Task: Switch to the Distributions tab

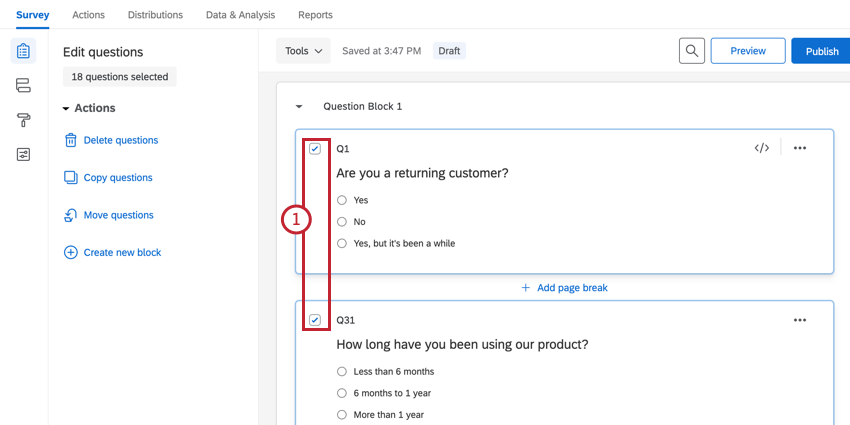Action: (155, 15)
